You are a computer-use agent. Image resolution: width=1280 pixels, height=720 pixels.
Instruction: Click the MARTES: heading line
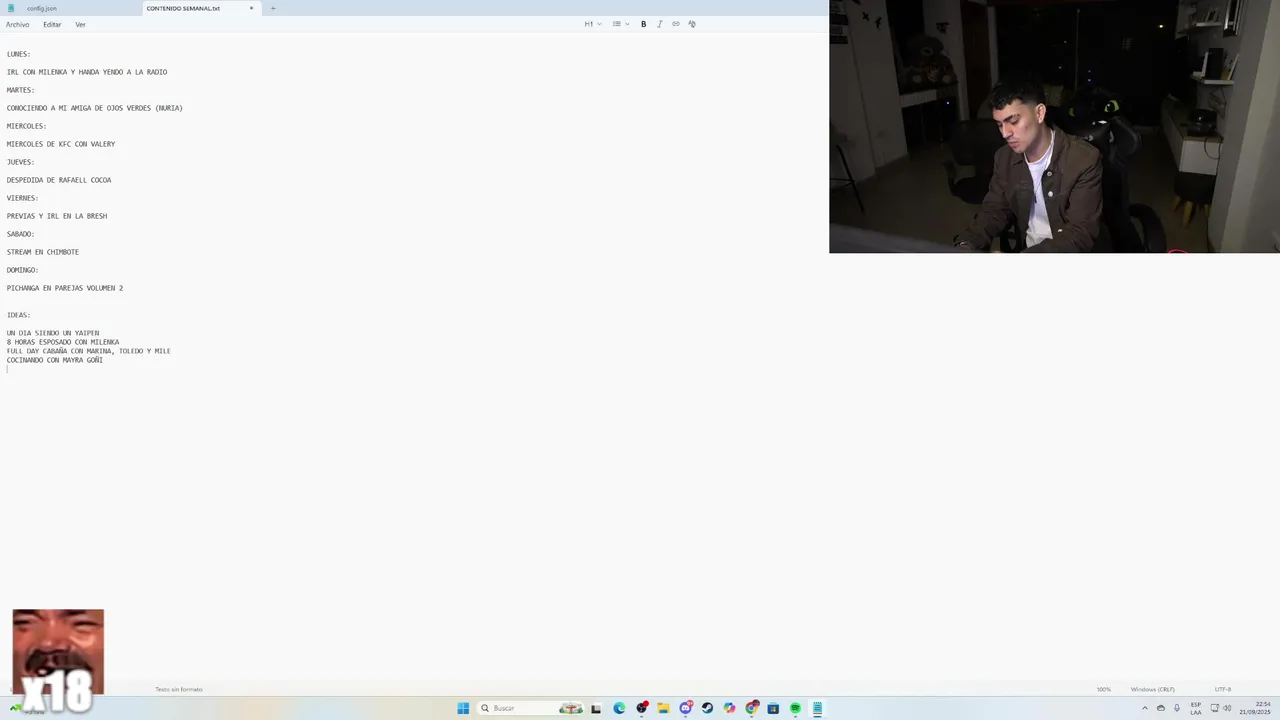tap(21, 90)
